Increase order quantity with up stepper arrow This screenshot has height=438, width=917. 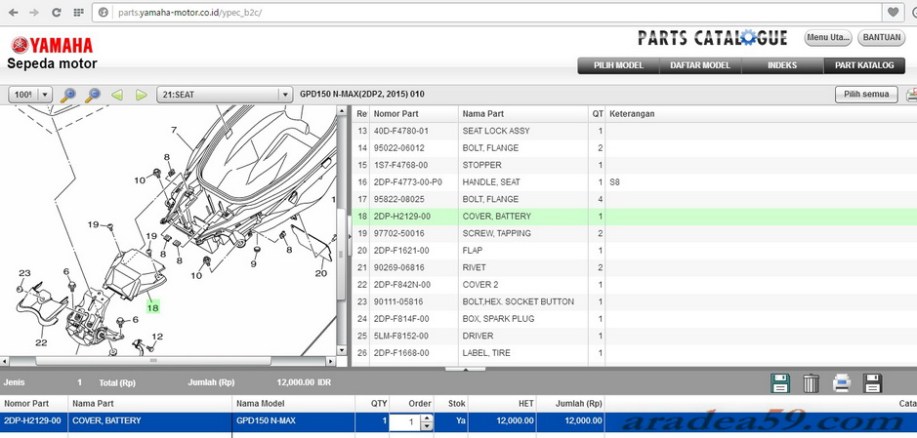click(428, 418)
